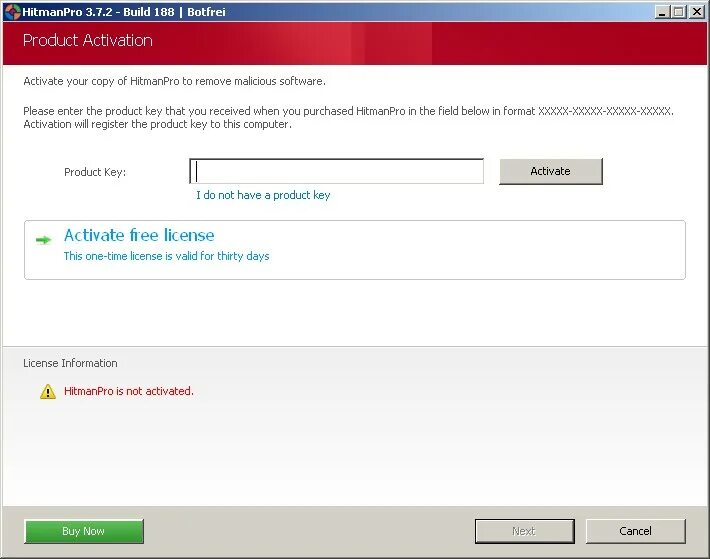Focus the Product Key input field

336,171
